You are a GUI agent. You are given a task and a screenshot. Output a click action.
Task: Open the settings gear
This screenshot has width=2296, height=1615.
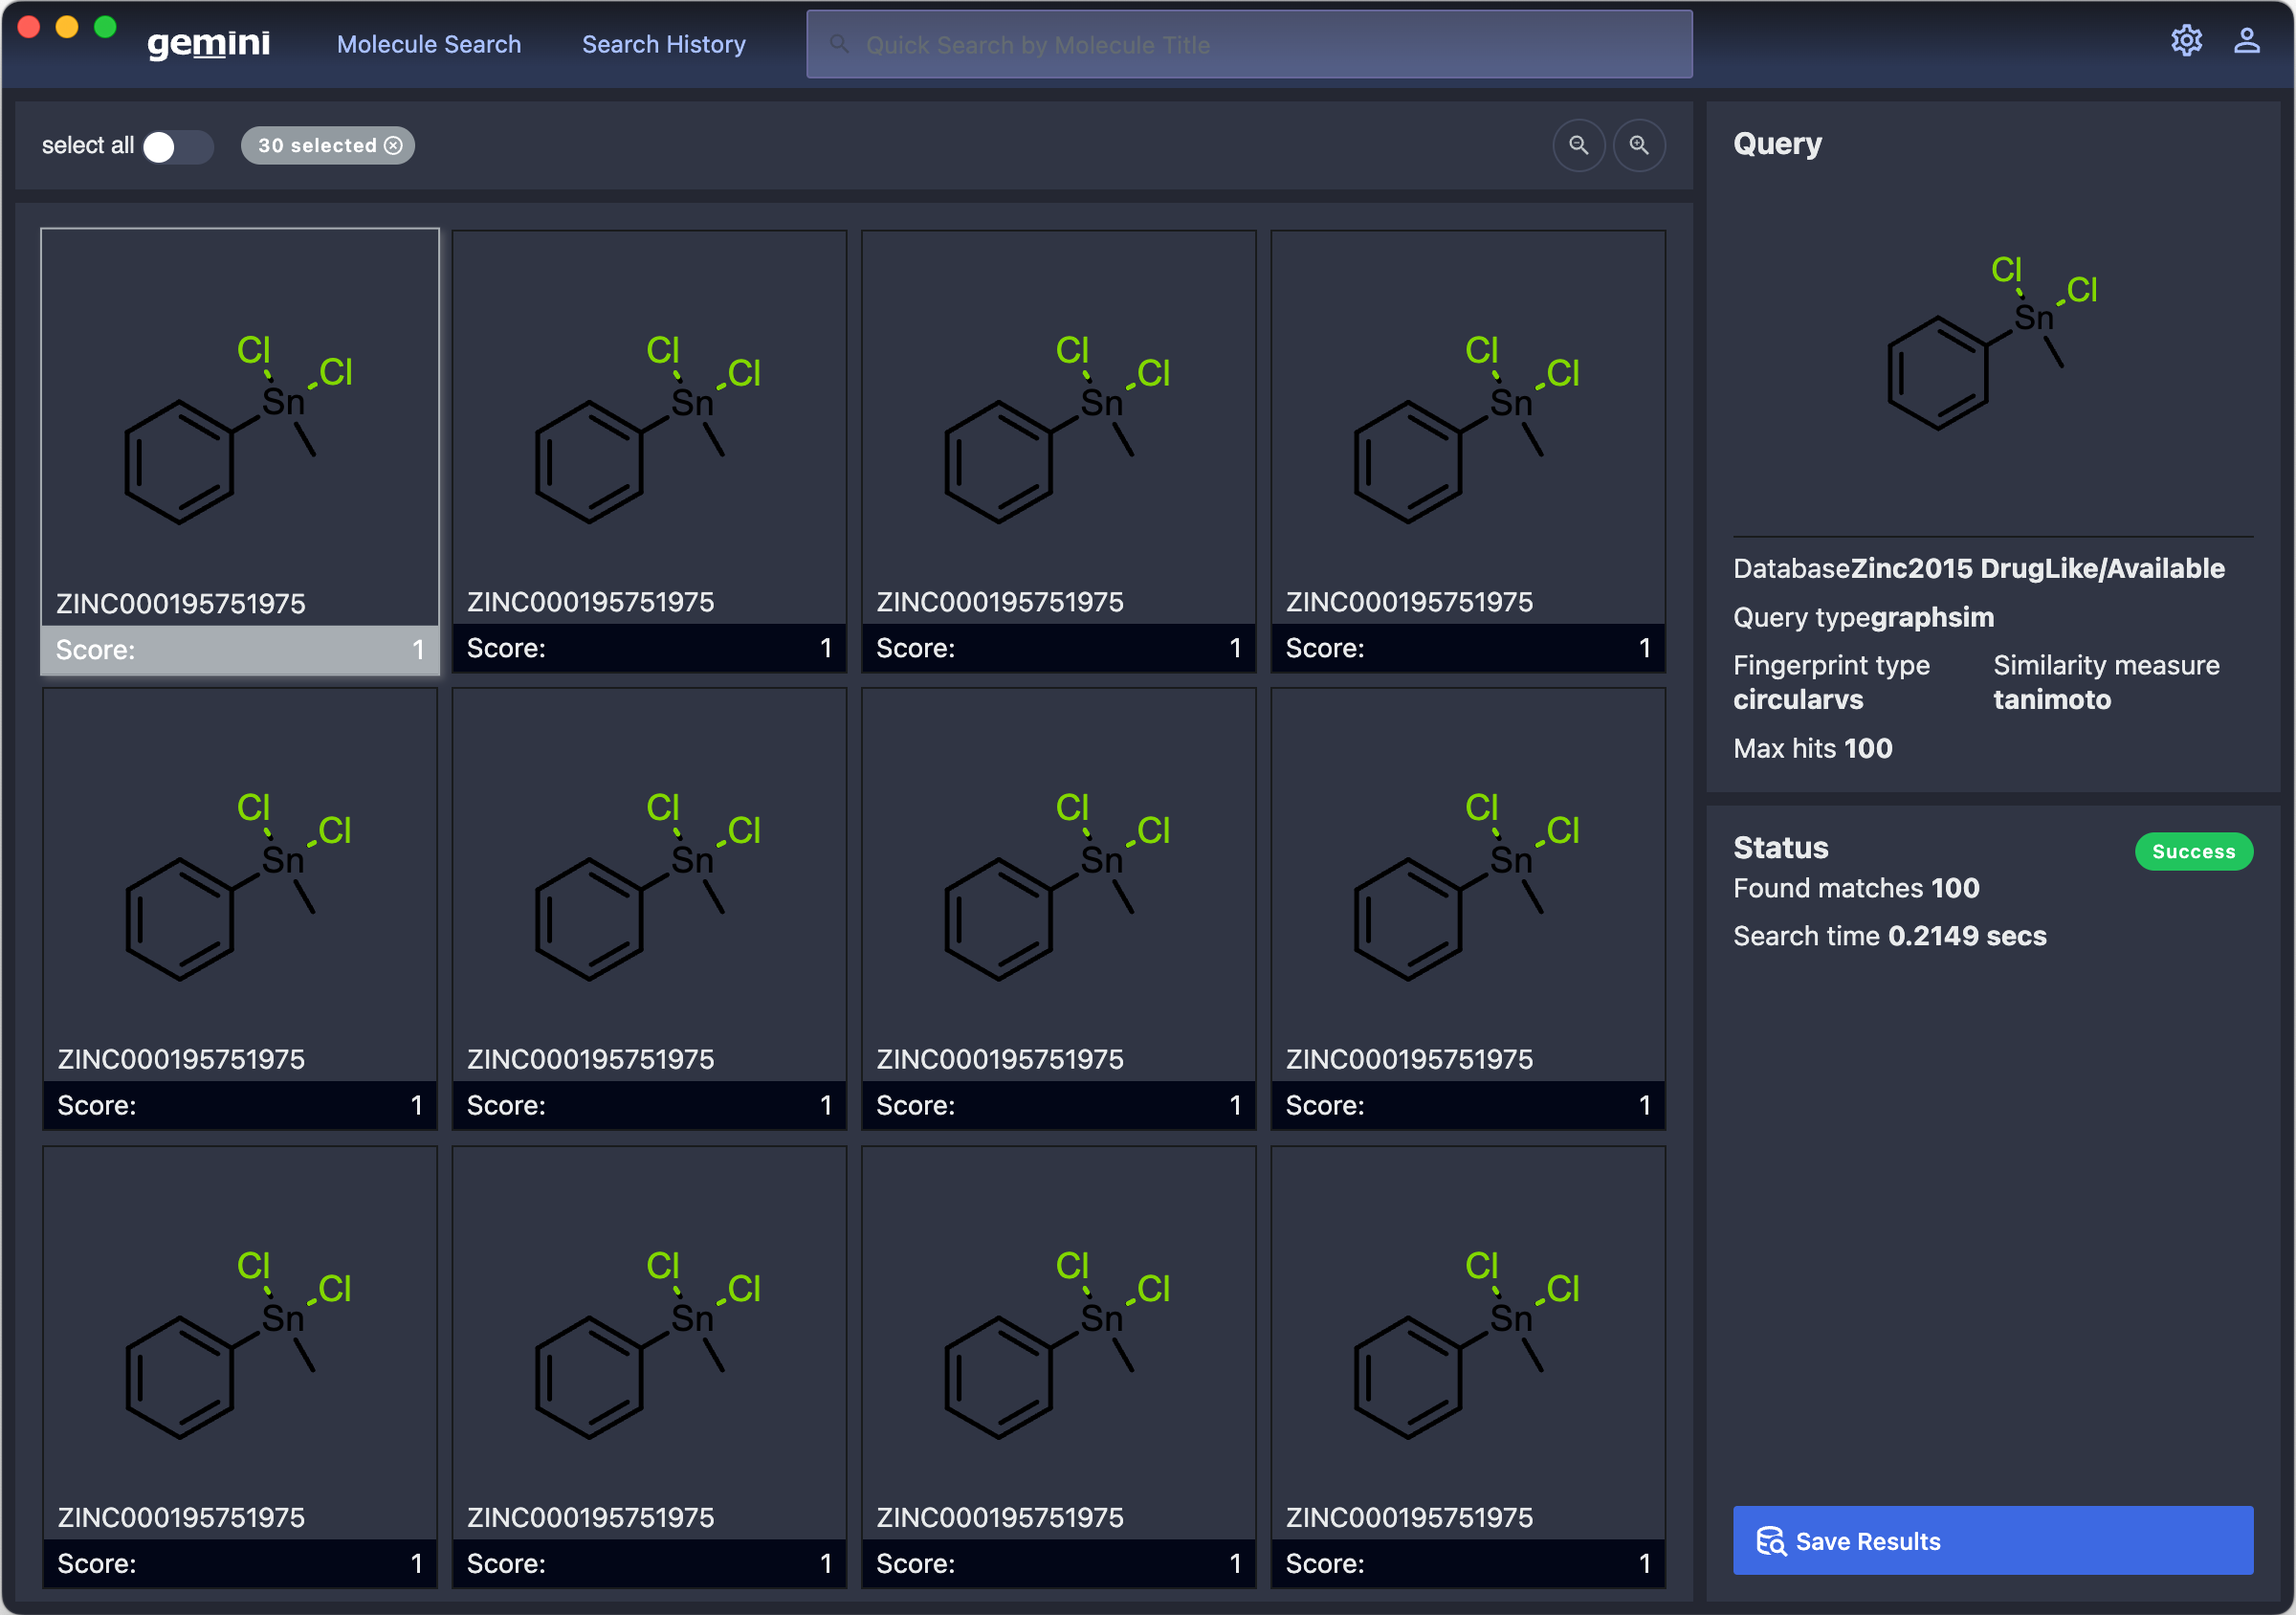click(2187, 41)
